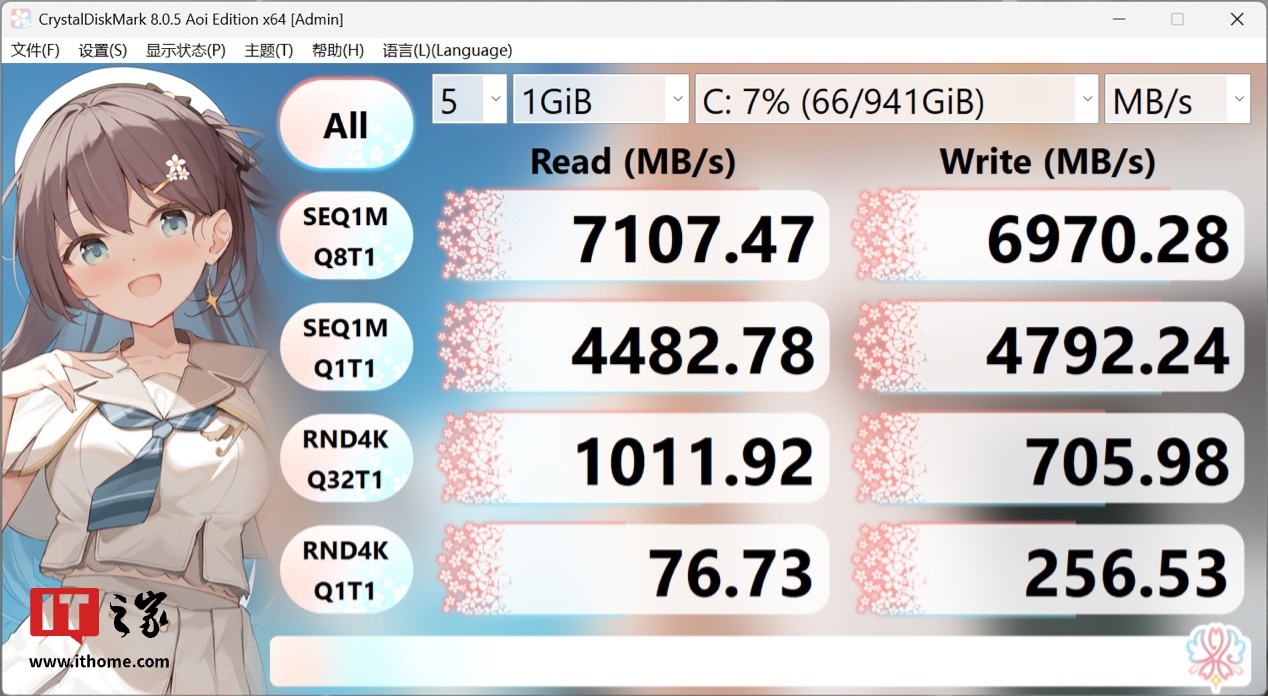Viewport: 1268px width, 696px height.
Task: Open the 设置(S) menu
Action: [x=102, y=50]
